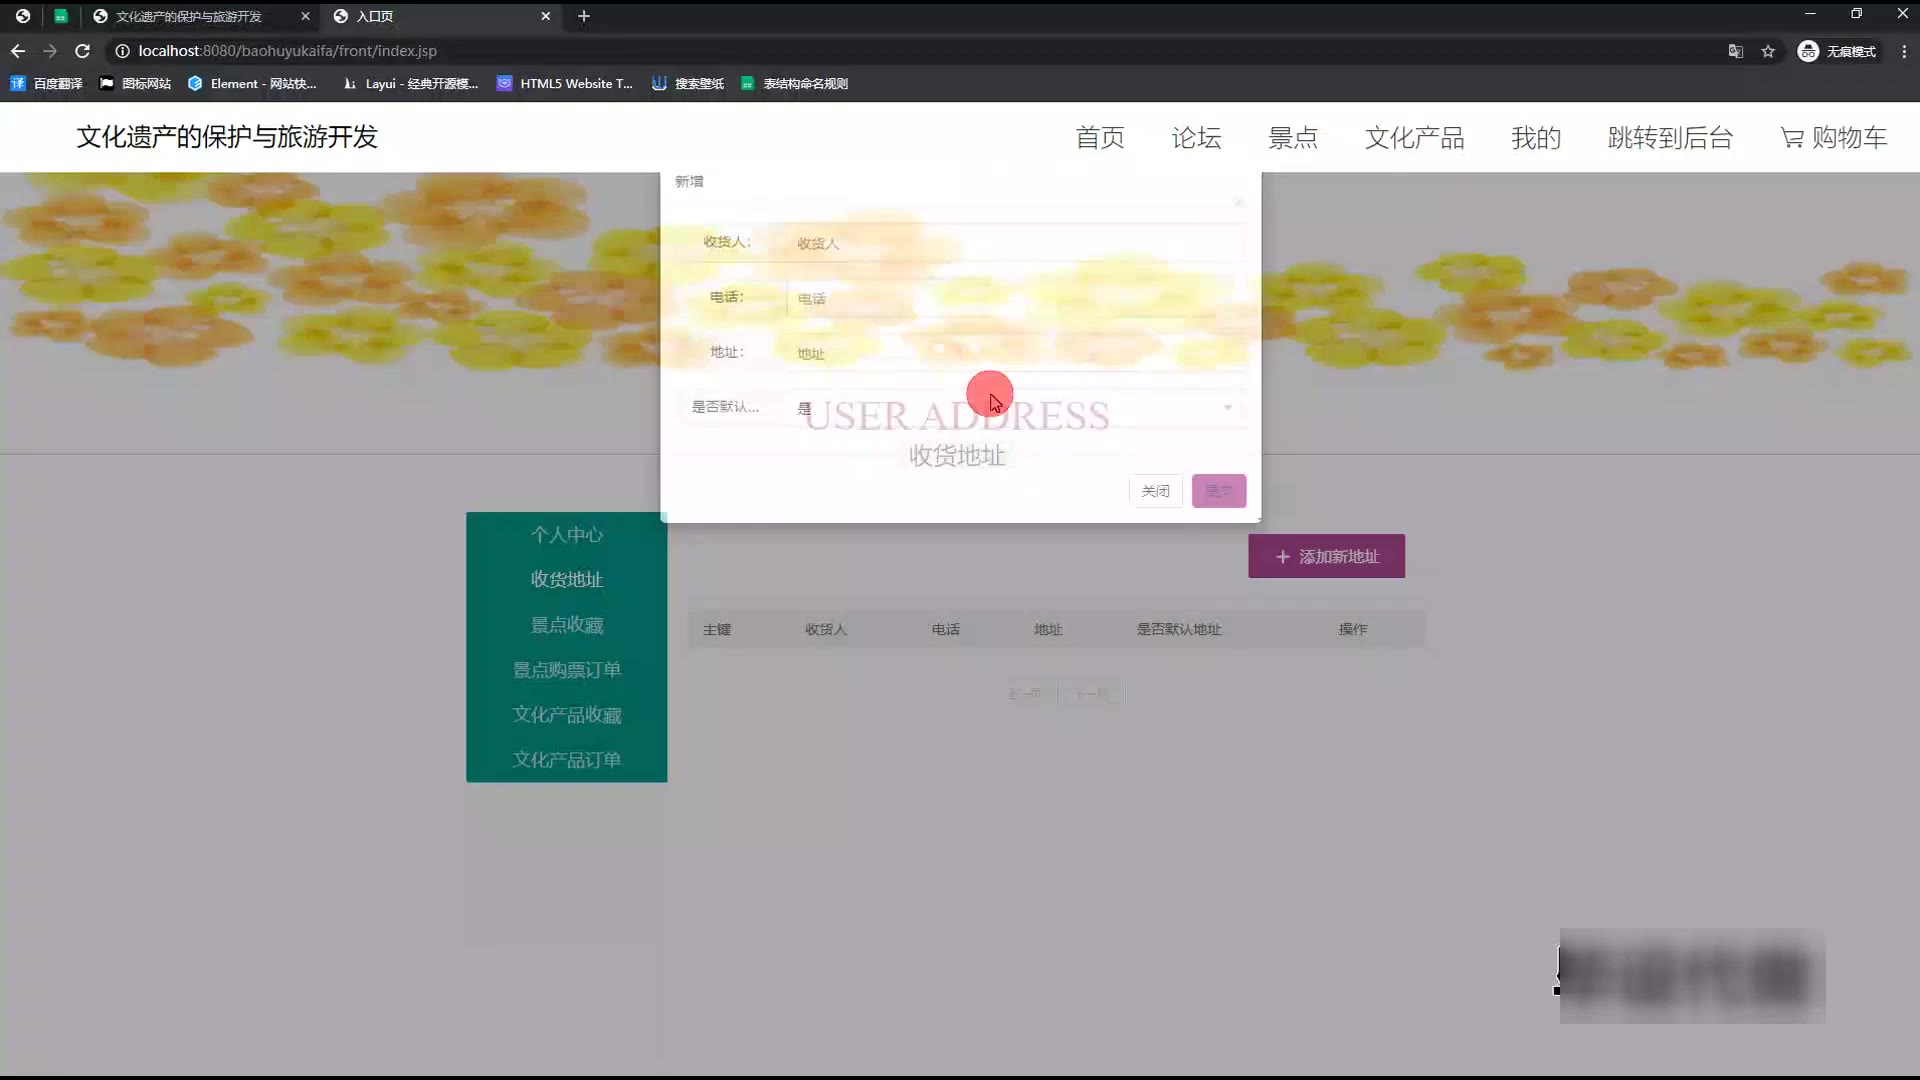View site information icon beside the URL
Screen dimensions: 1920x1080
[x=122, y=51]
